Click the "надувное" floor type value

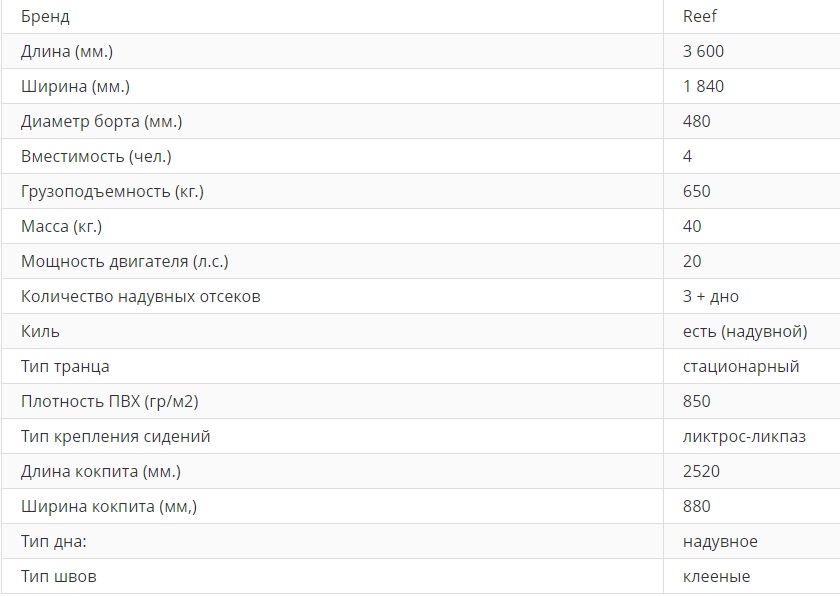pyautogui.click(x=720, y=542)
